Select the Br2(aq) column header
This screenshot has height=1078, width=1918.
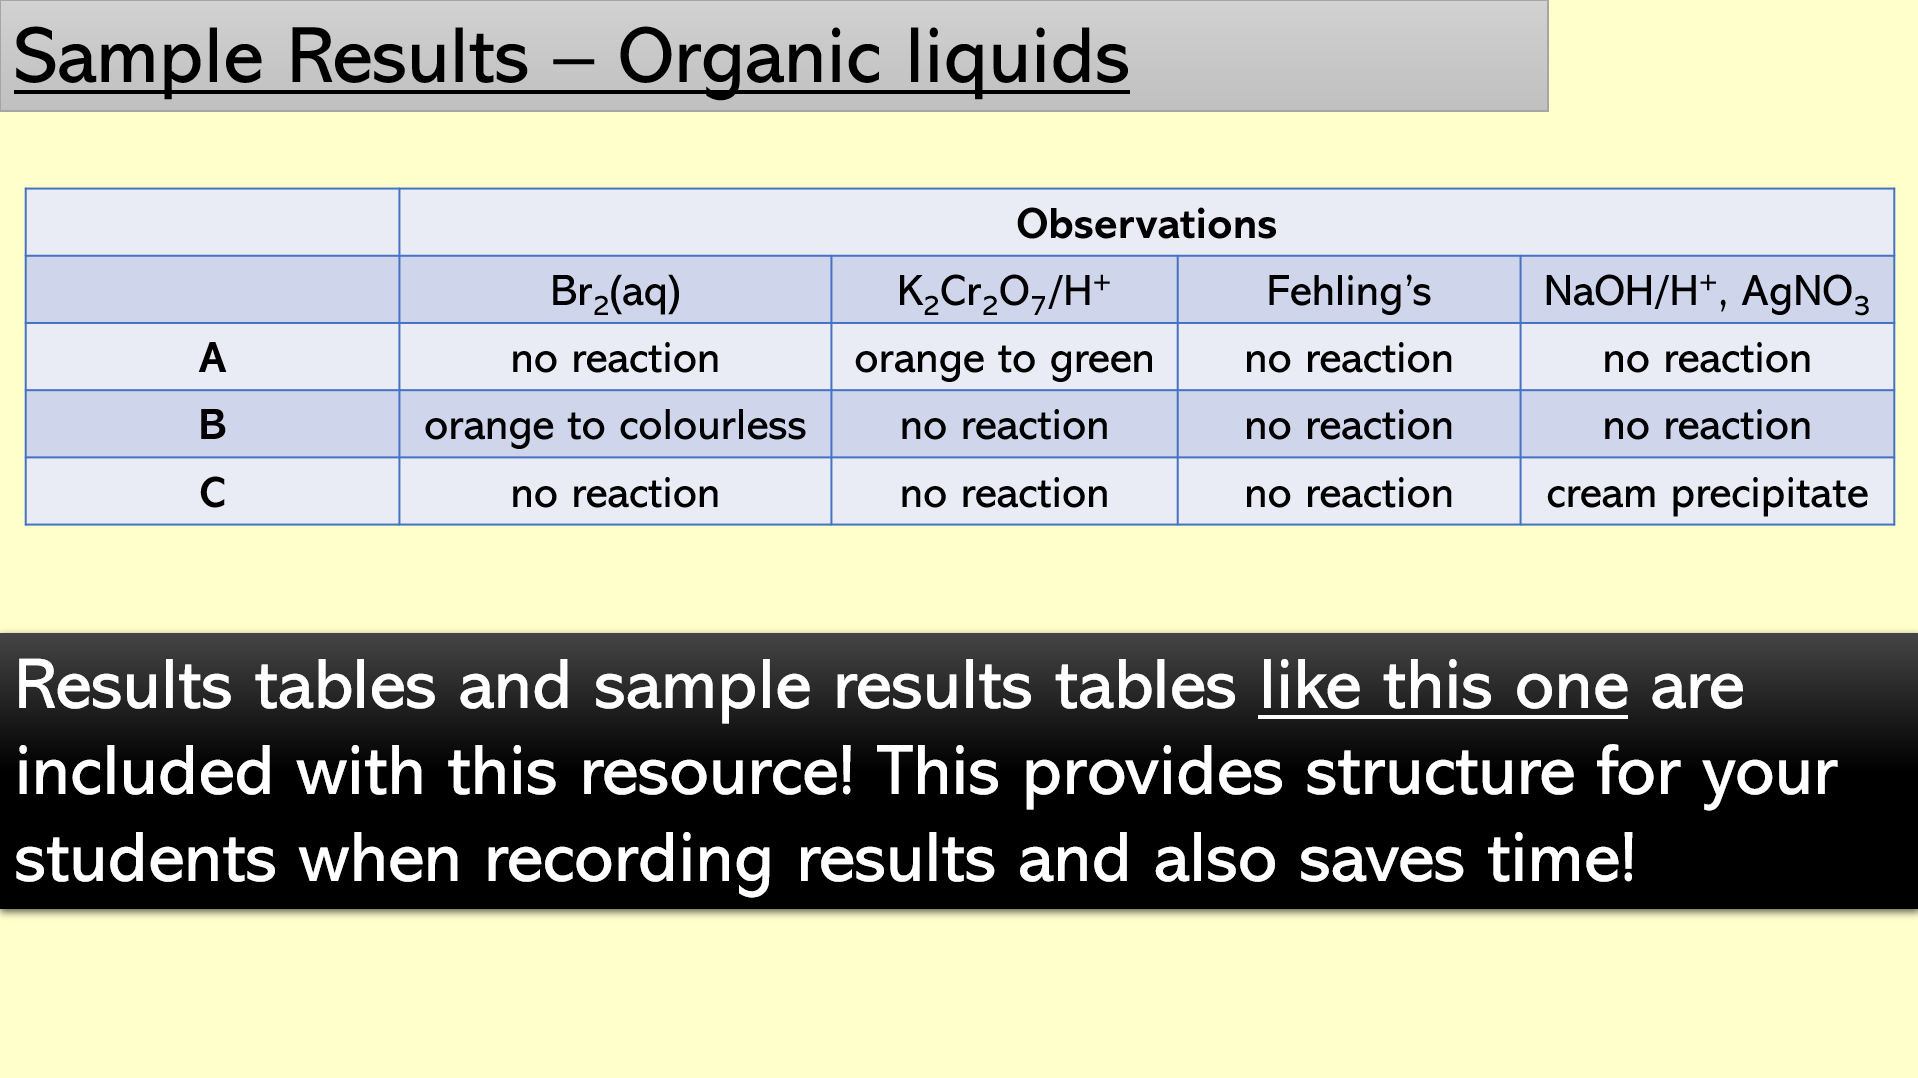(615, 290)
